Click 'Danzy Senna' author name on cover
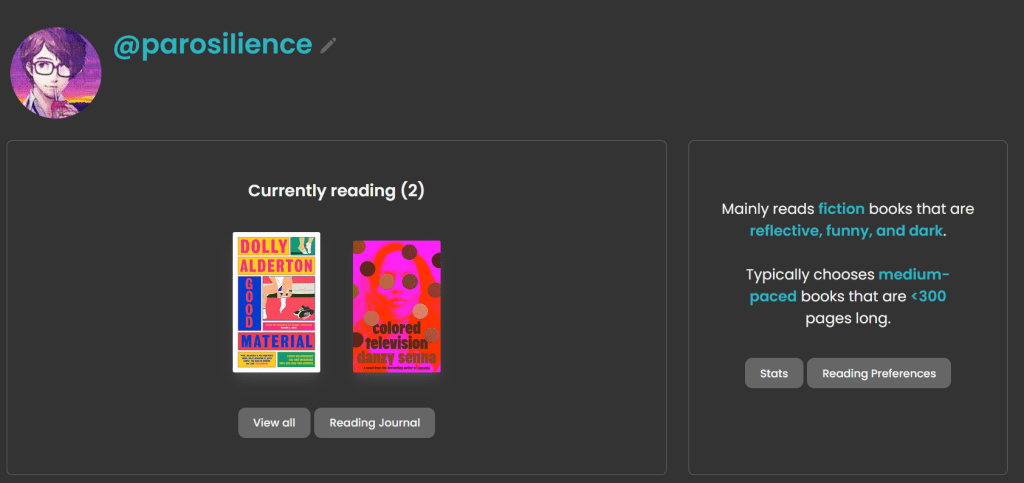Image resolution: width=1024 pixels, height=483 pixels. tap(397, 357)
